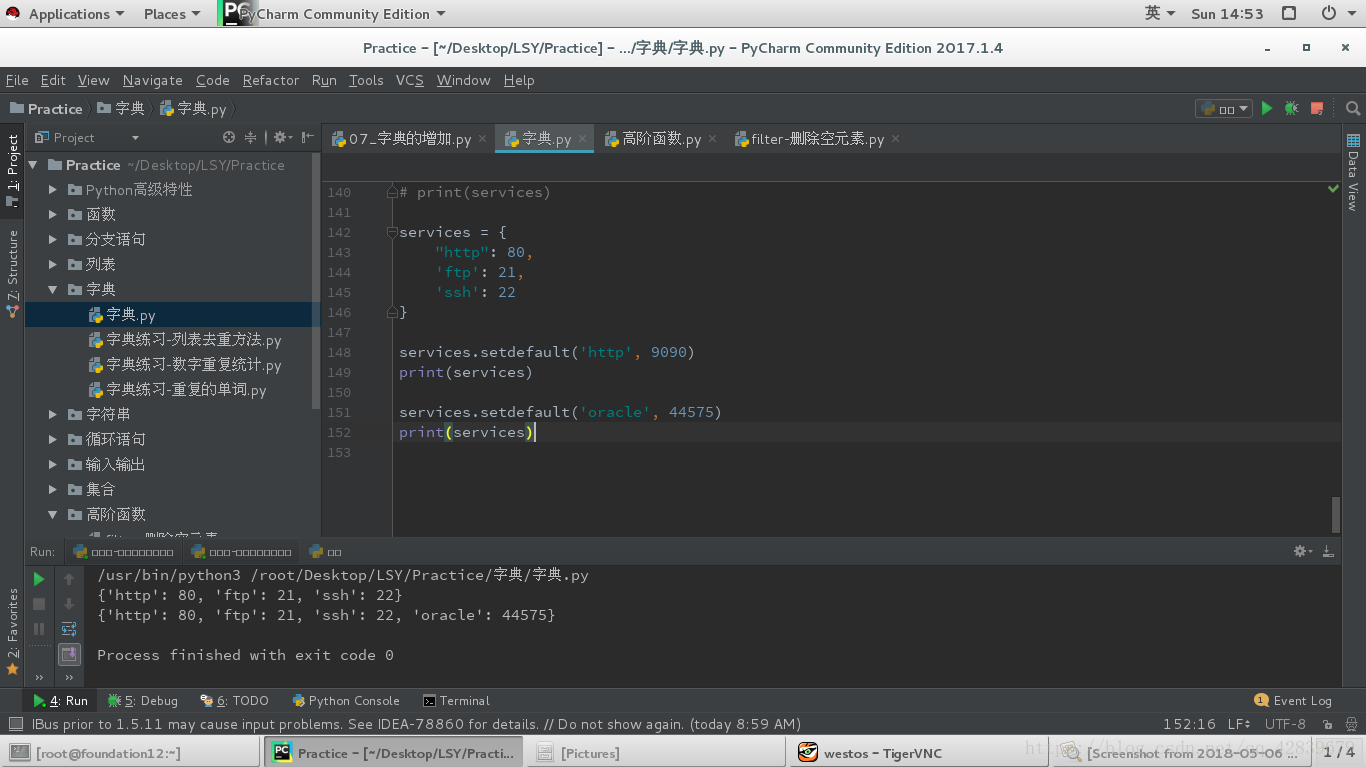Open the VCS menu
Viewport: 1366px width, 768px height.
pos(409,80)
